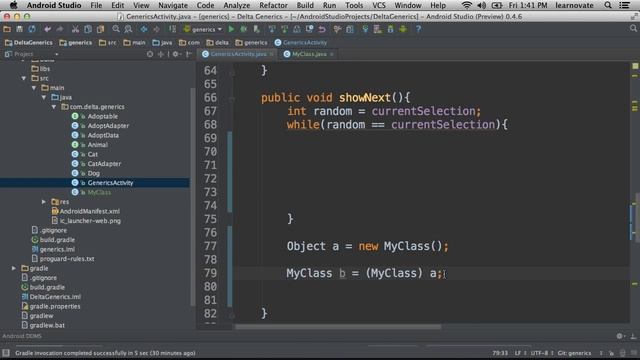Click the Paste toolbar icon

pos(100,29)
